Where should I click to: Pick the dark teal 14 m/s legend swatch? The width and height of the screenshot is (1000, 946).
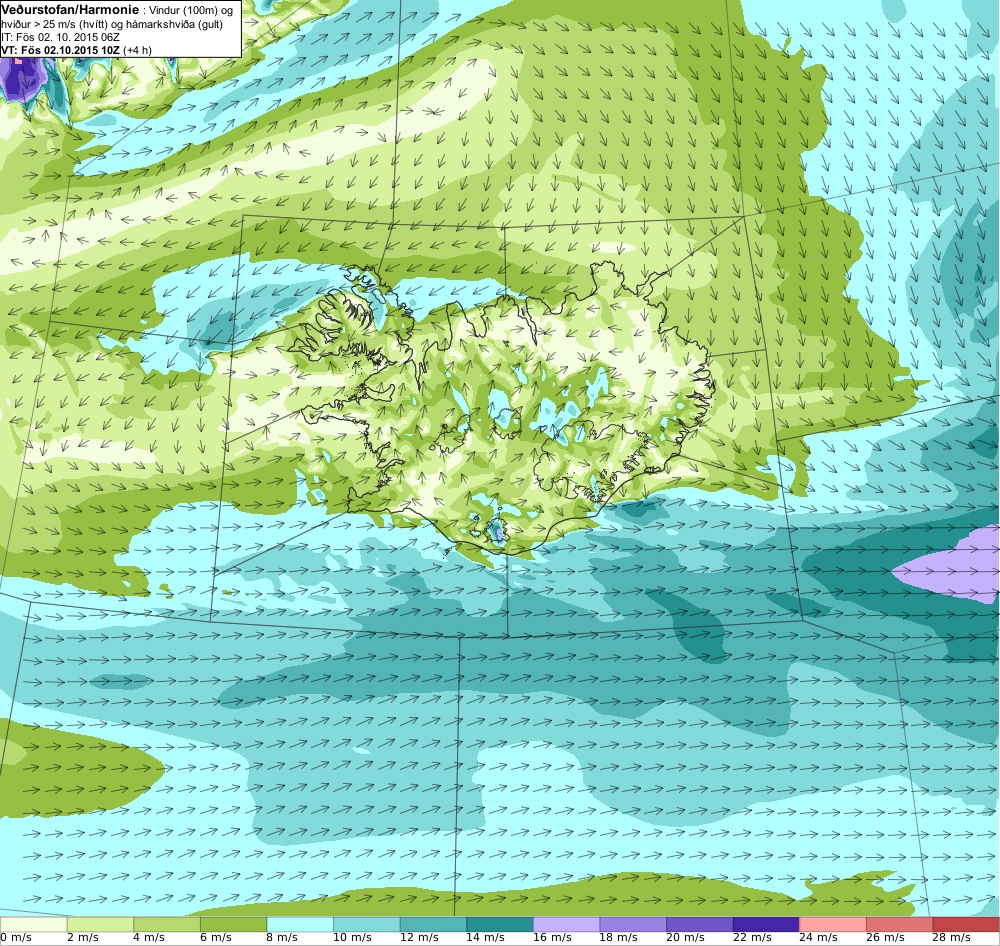pyautogui.click(x=499, y=924)
